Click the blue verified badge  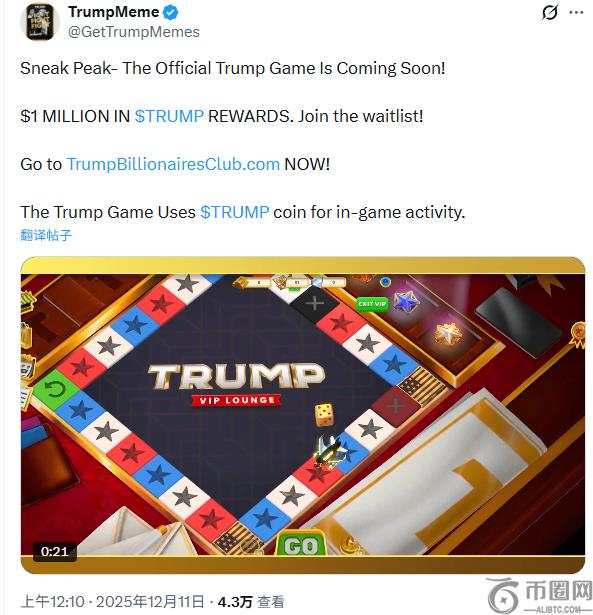171,13
